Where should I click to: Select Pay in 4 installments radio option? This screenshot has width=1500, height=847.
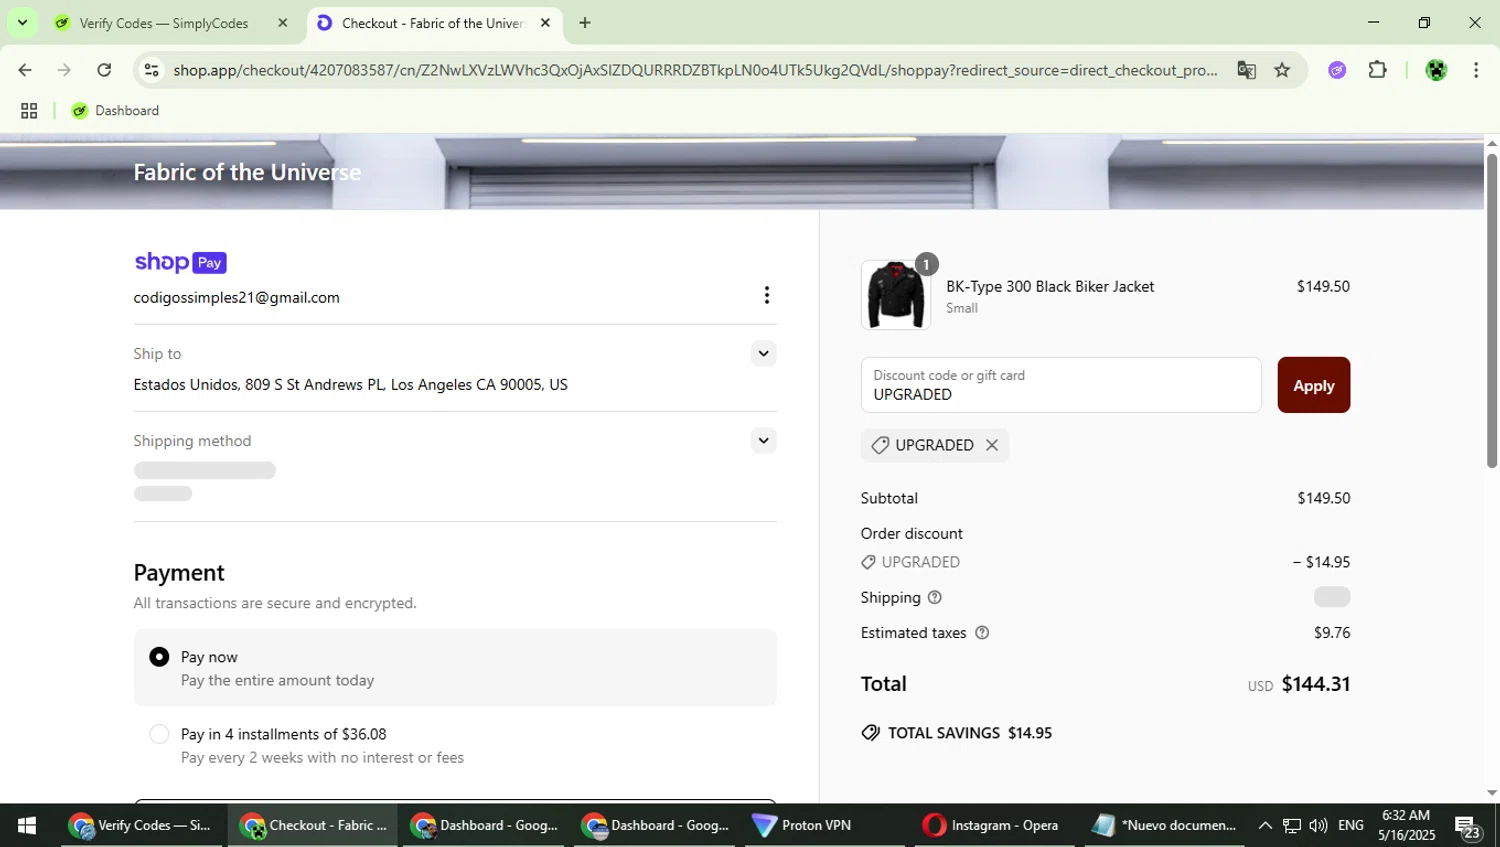[x=159, y=734]
